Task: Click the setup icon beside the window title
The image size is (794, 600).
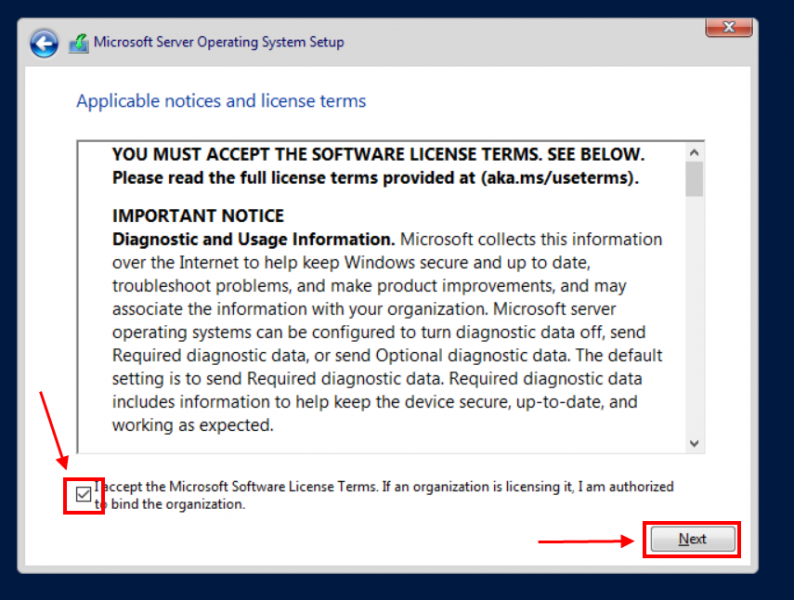Action: [x=79, y=43]
